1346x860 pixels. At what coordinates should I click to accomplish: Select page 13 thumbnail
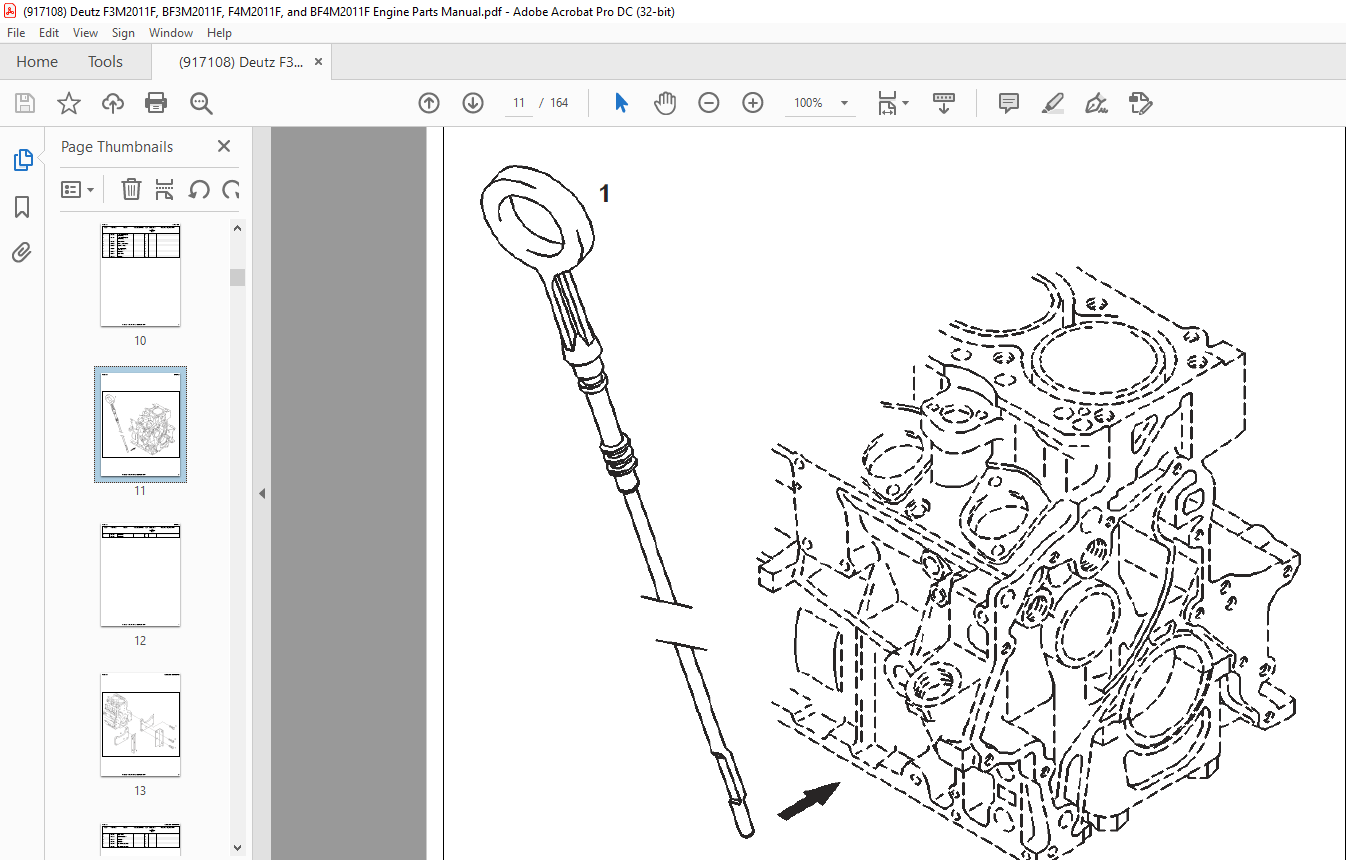coord(140,725)
